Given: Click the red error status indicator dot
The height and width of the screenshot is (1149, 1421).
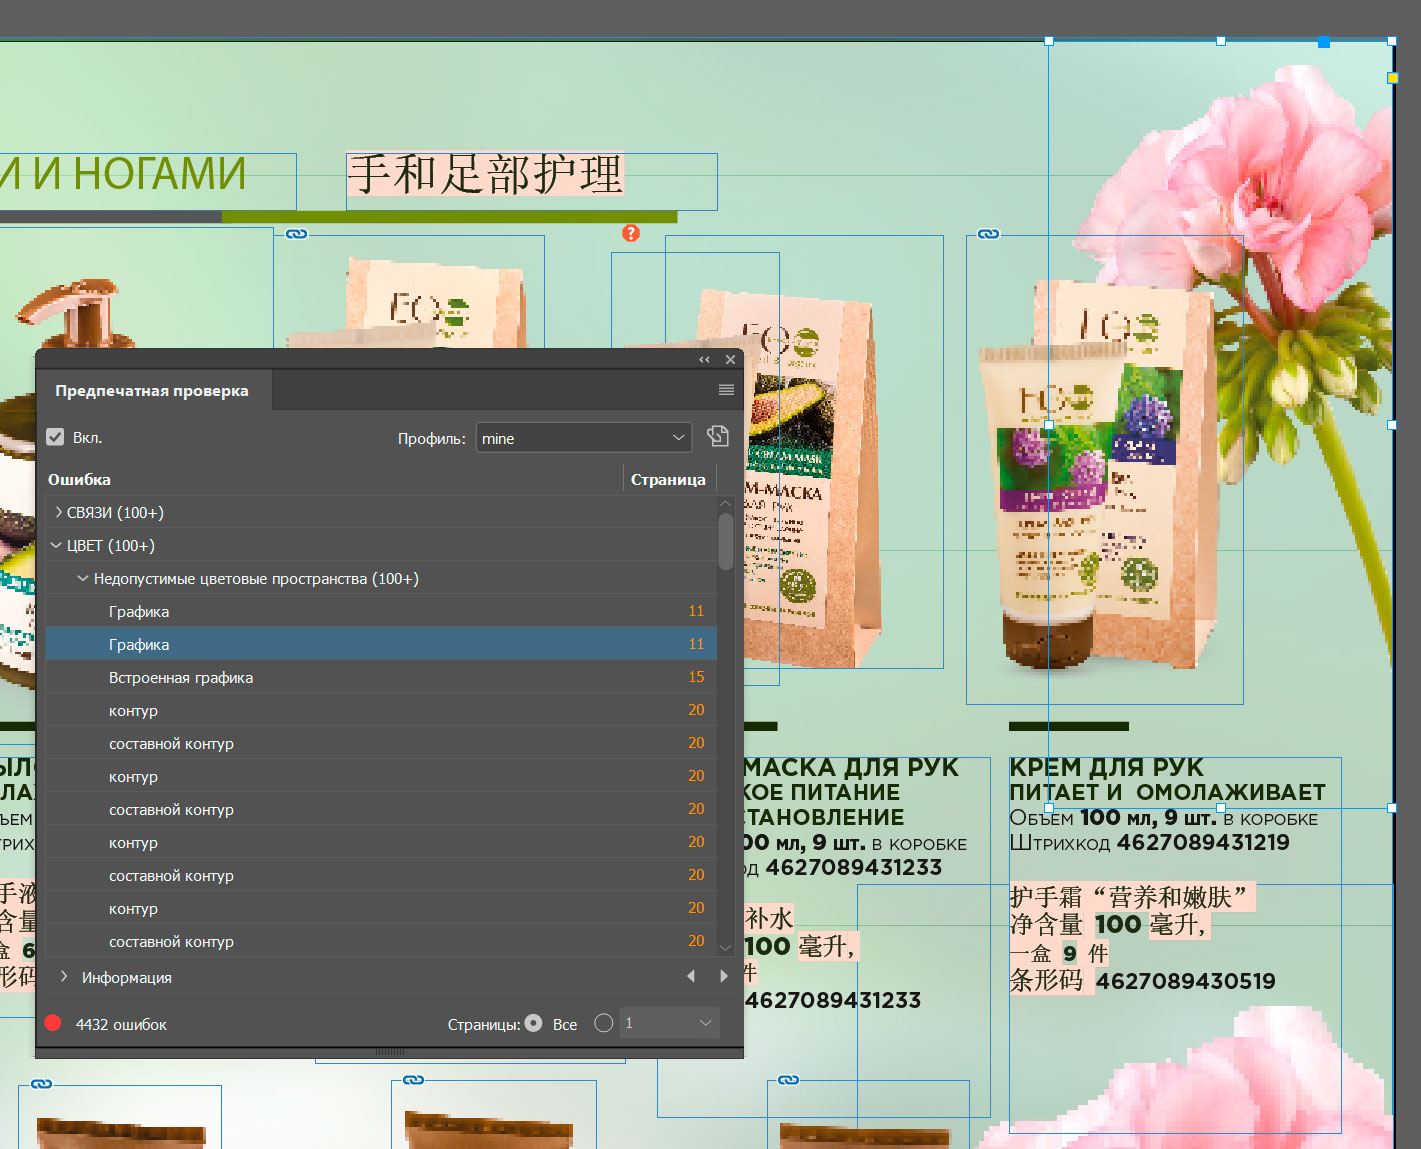Looking at the screenshot, I should (53, 1023).
